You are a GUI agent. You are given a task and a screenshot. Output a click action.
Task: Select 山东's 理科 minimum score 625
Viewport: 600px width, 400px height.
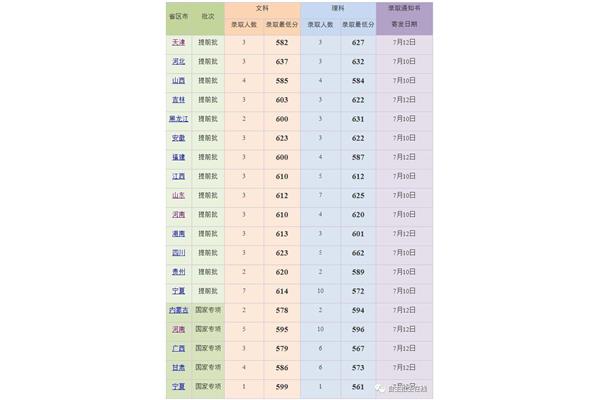[x=358, y=196]
